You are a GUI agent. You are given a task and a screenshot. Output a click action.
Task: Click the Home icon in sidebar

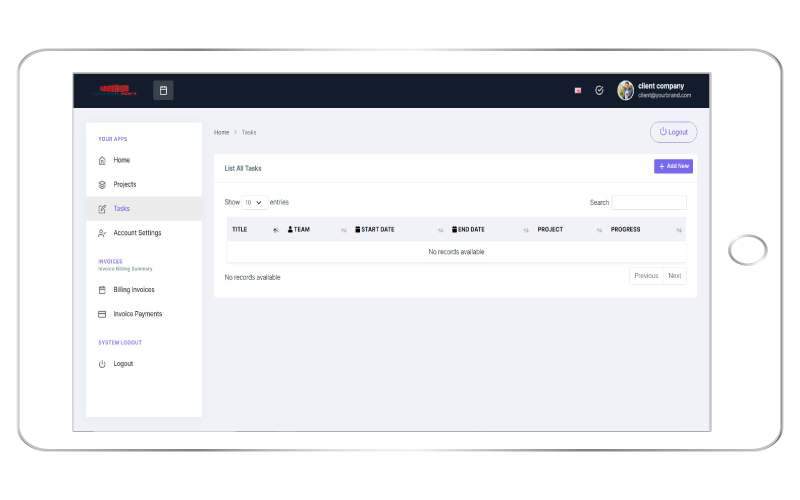tap(102, 160)
